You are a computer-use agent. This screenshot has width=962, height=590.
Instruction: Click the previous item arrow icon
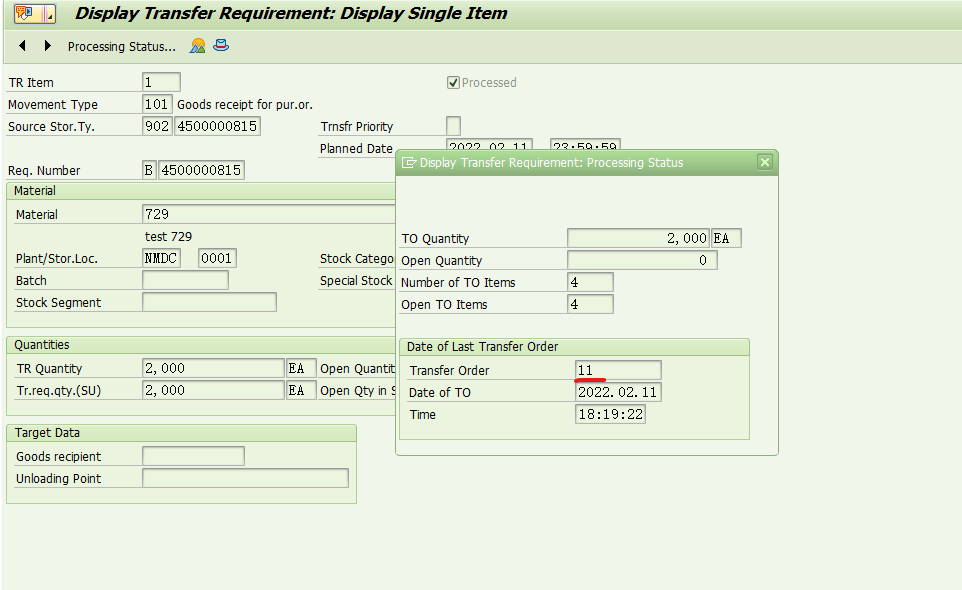click(20, 46)
